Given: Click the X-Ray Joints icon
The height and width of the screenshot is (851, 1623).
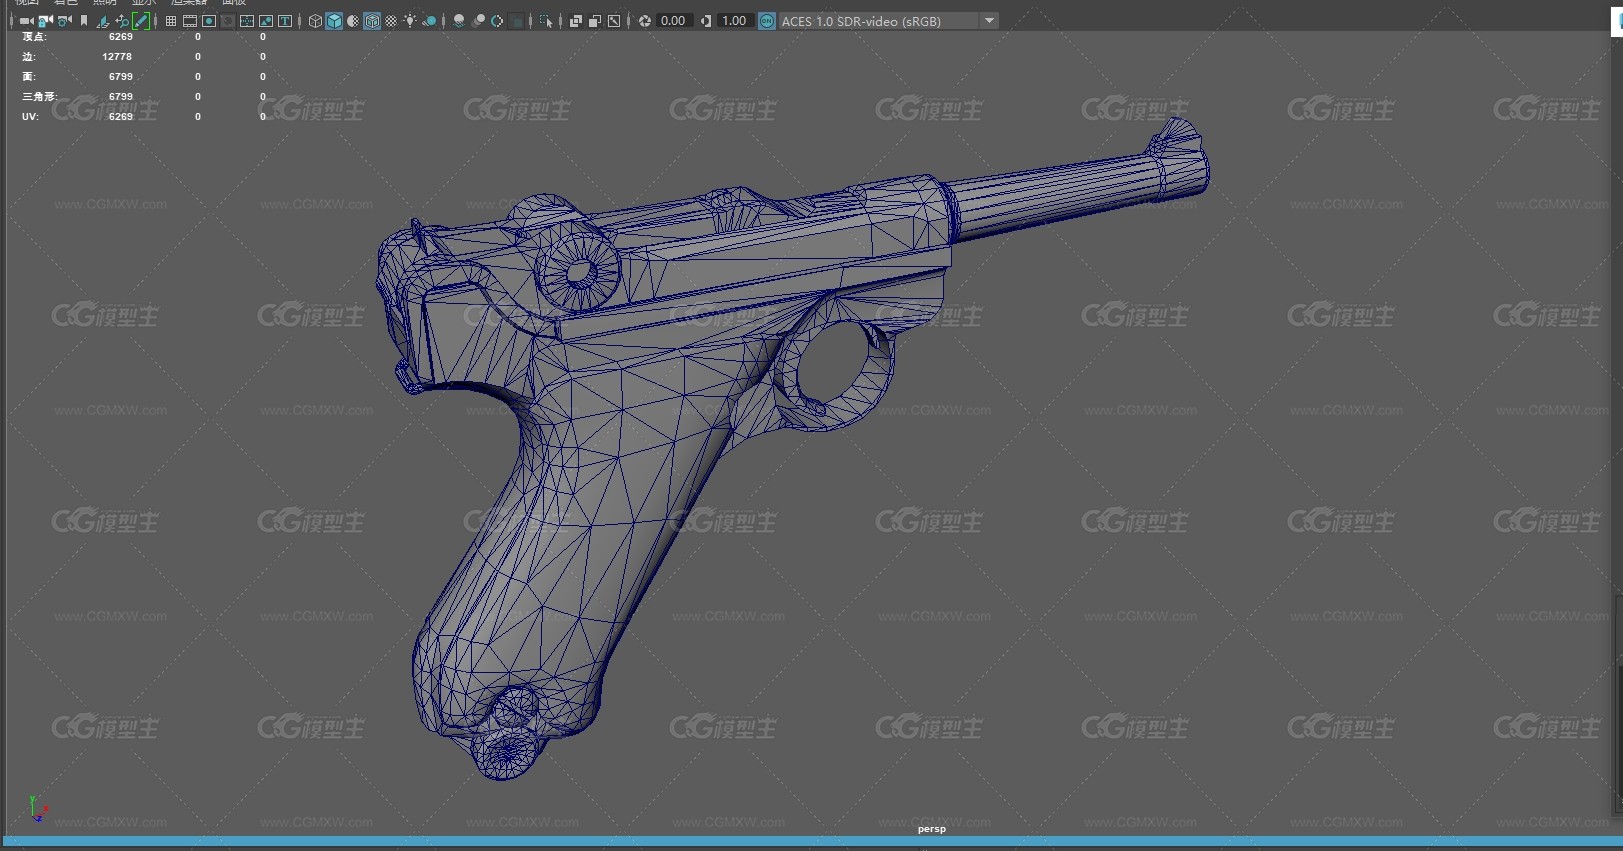Looking at the screenshot, I should click(614, 21).
